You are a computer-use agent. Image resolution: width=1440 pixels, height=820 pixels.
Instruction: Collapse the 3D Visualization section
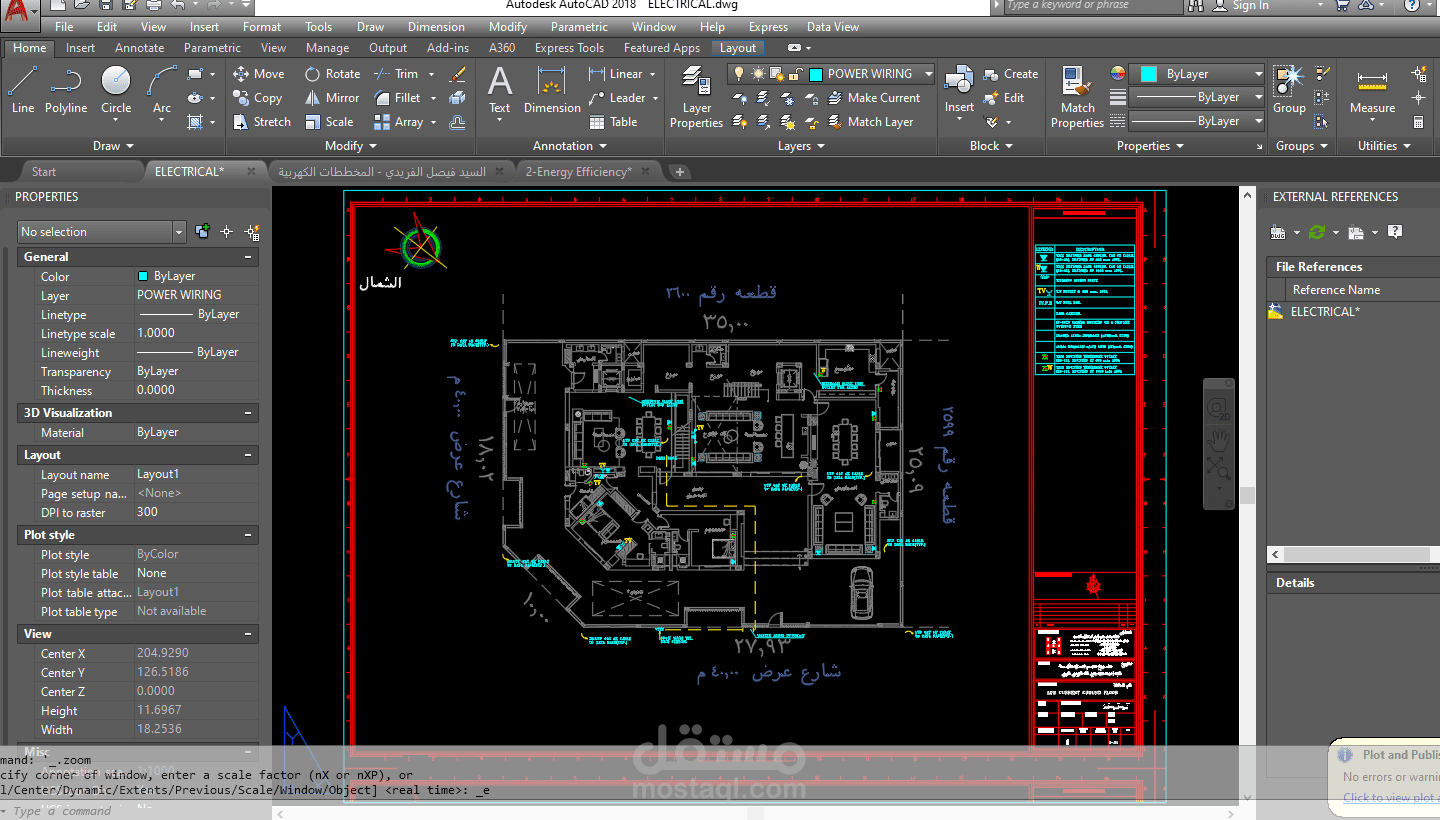[x=248, y=413]
